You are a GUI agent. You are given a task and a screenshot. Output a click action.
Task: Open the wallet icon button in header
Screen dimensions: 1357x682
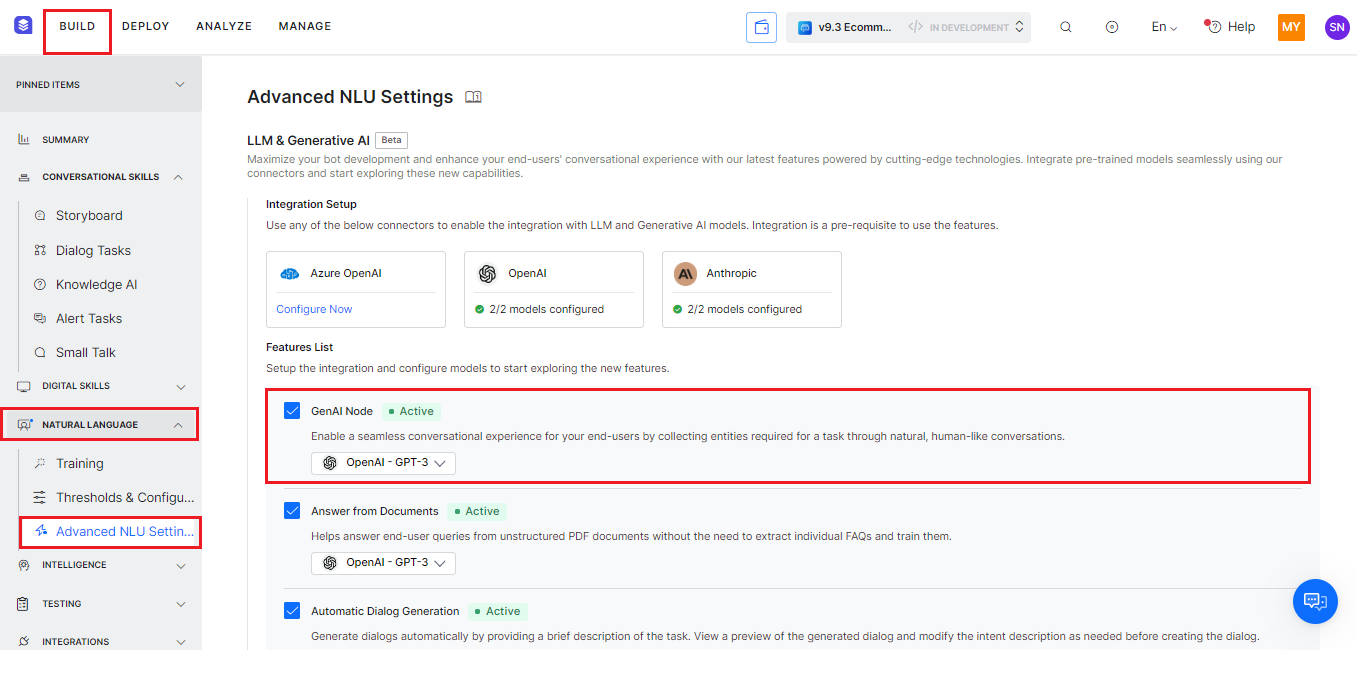(x=761, y=27)
